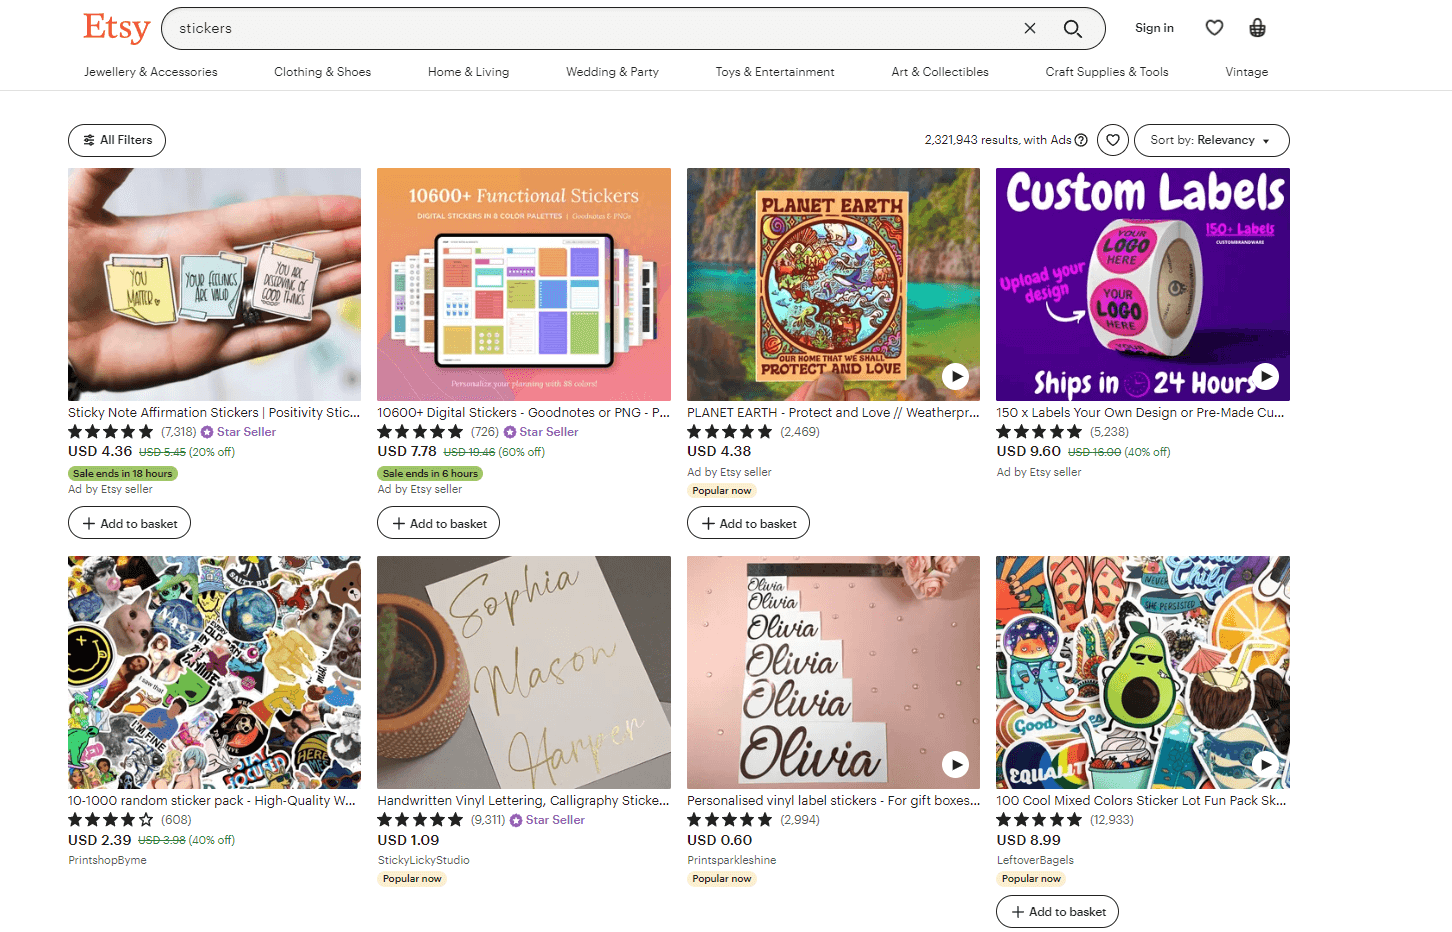Viewport: 1452px width, 932px height.
Task: Click the stickers search input field
Action: point(590,28)
